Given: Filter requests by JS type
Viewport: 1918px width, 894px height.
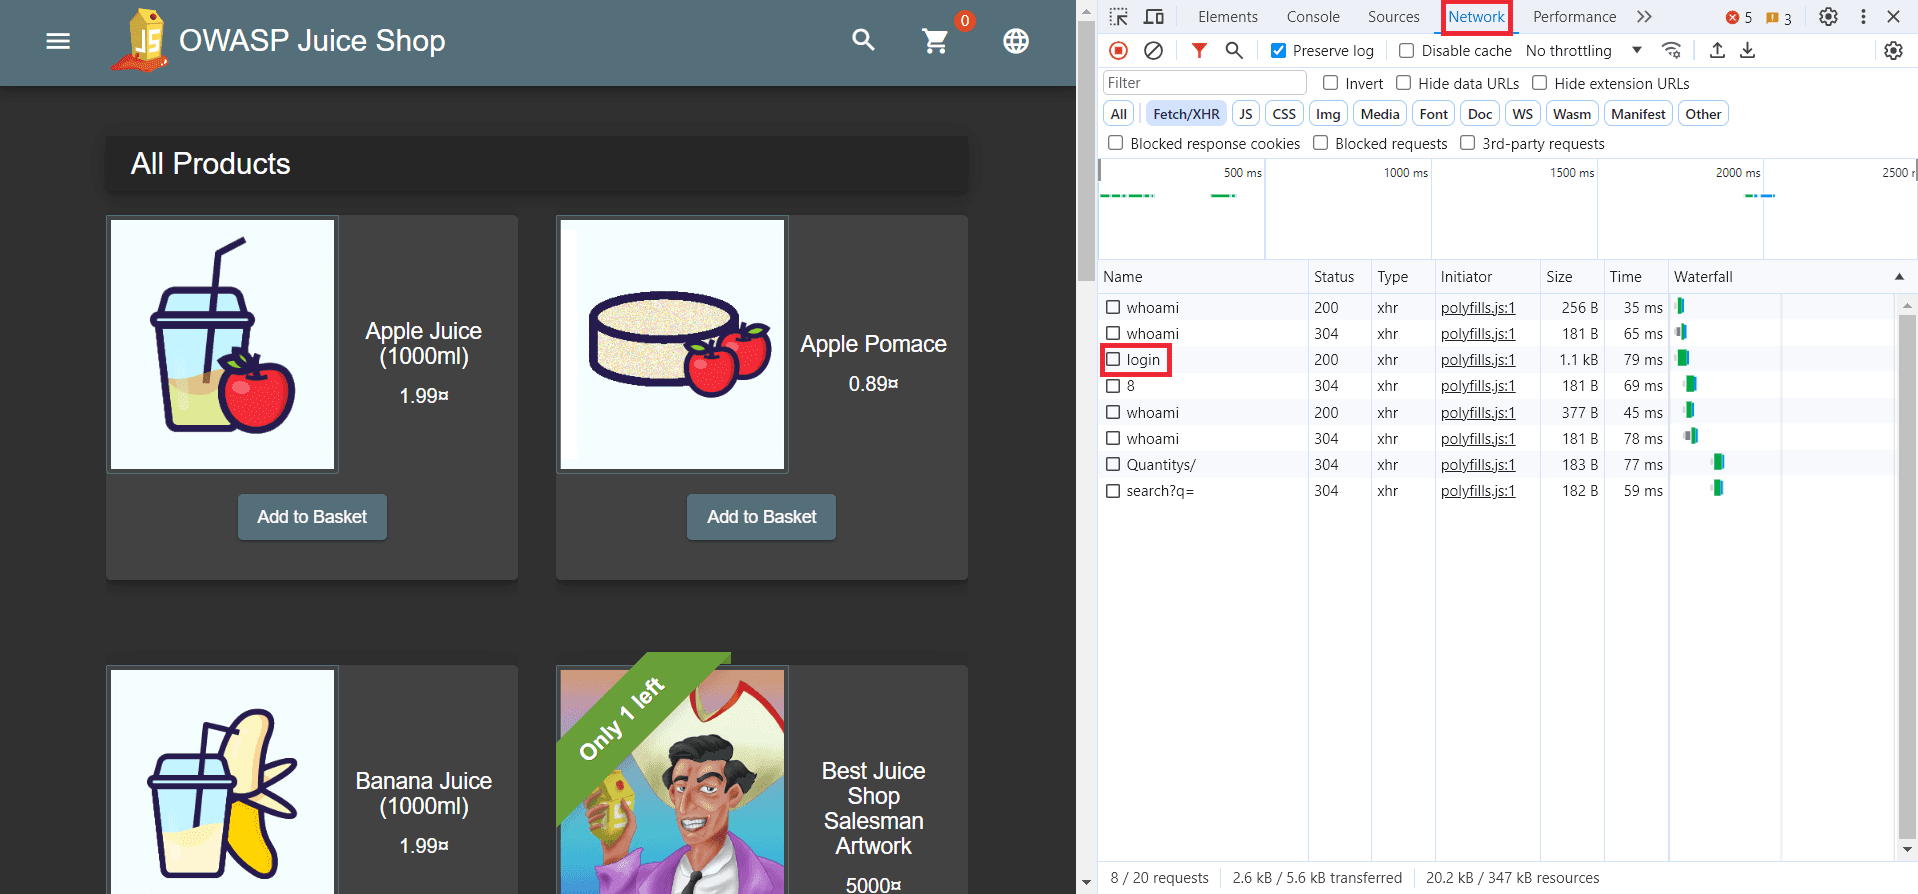Looking at the screenshot, I should (1246, 114).
